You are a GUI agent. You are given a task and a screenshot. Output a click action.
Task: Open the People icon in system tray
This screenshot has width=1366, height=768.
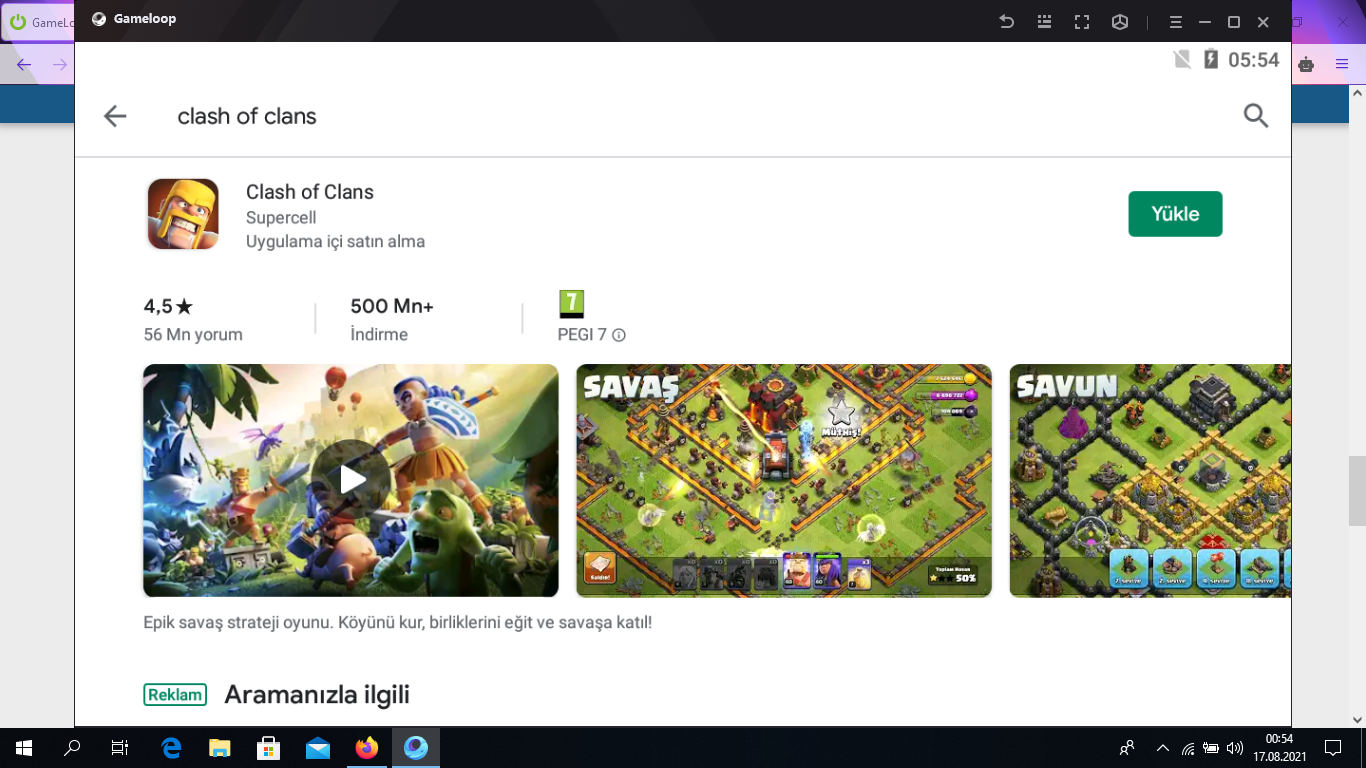point(1127,747)
